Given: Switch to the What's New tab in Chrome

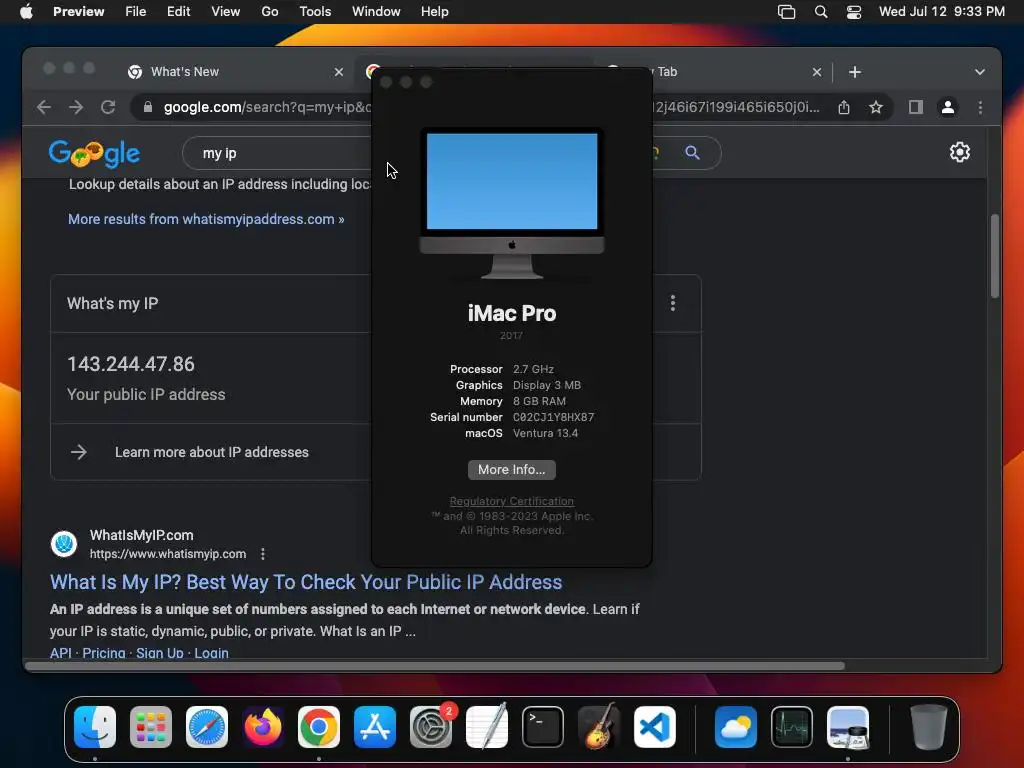Looking at the screenshot, I should [185, 72].
